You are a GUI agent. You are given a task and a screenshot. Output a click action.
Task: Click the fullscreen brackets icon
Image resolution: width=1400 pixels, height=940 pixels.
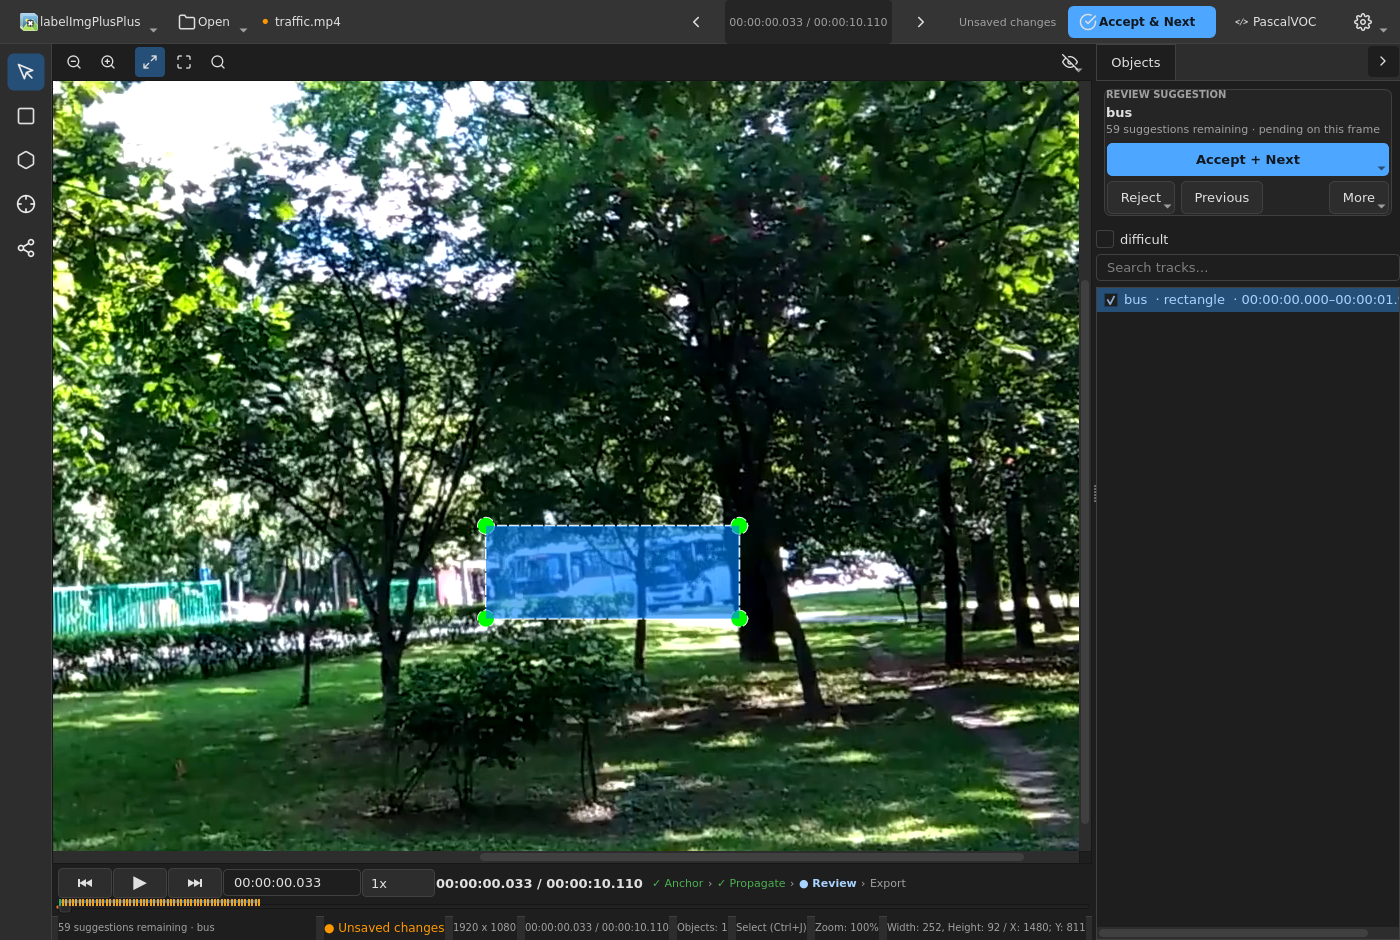[x=184, y=62]
